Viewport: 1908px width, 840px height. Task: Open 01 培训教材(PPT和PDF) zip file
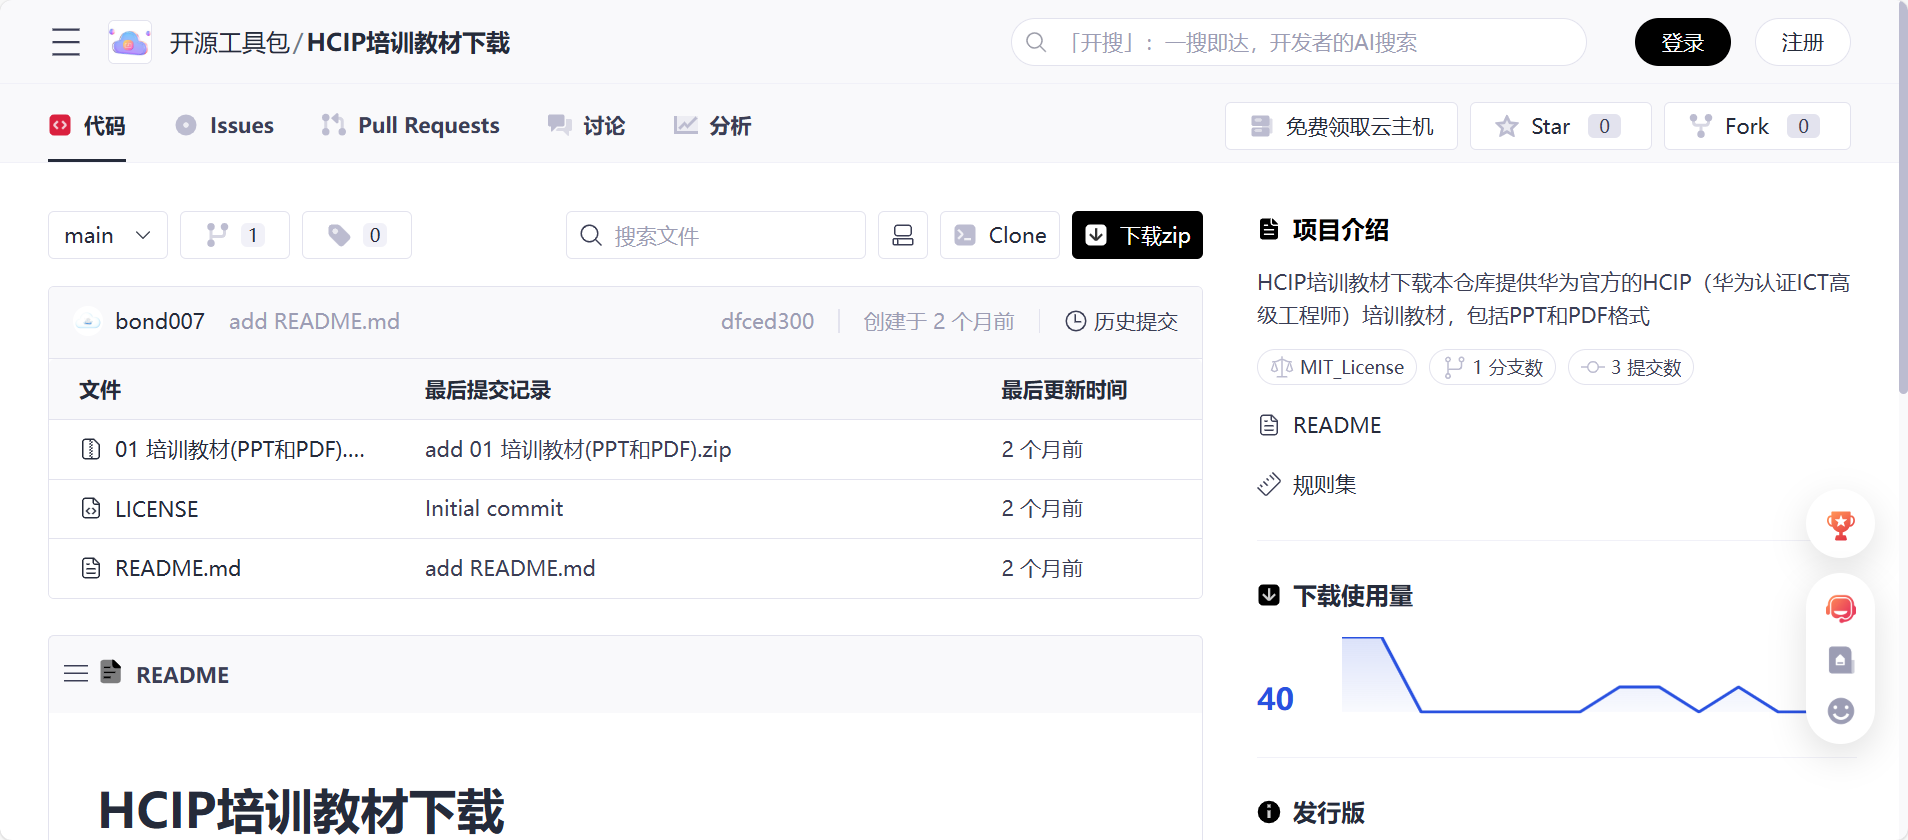[240, 450]
